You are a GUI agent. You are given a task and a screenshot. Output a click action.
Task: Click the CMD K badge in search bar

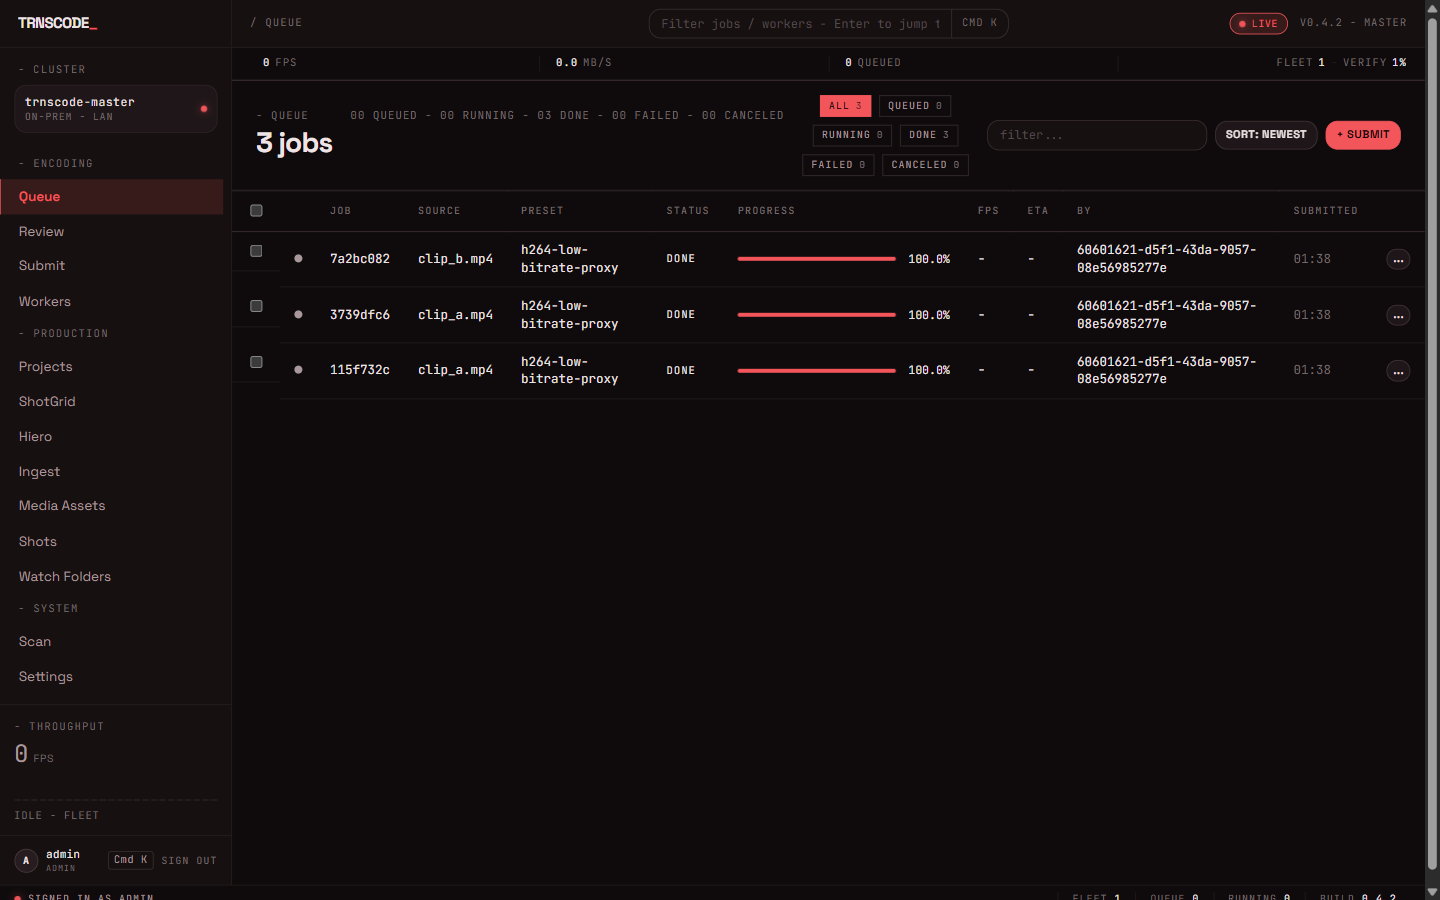pyautogui.click(x=980, y=23)
